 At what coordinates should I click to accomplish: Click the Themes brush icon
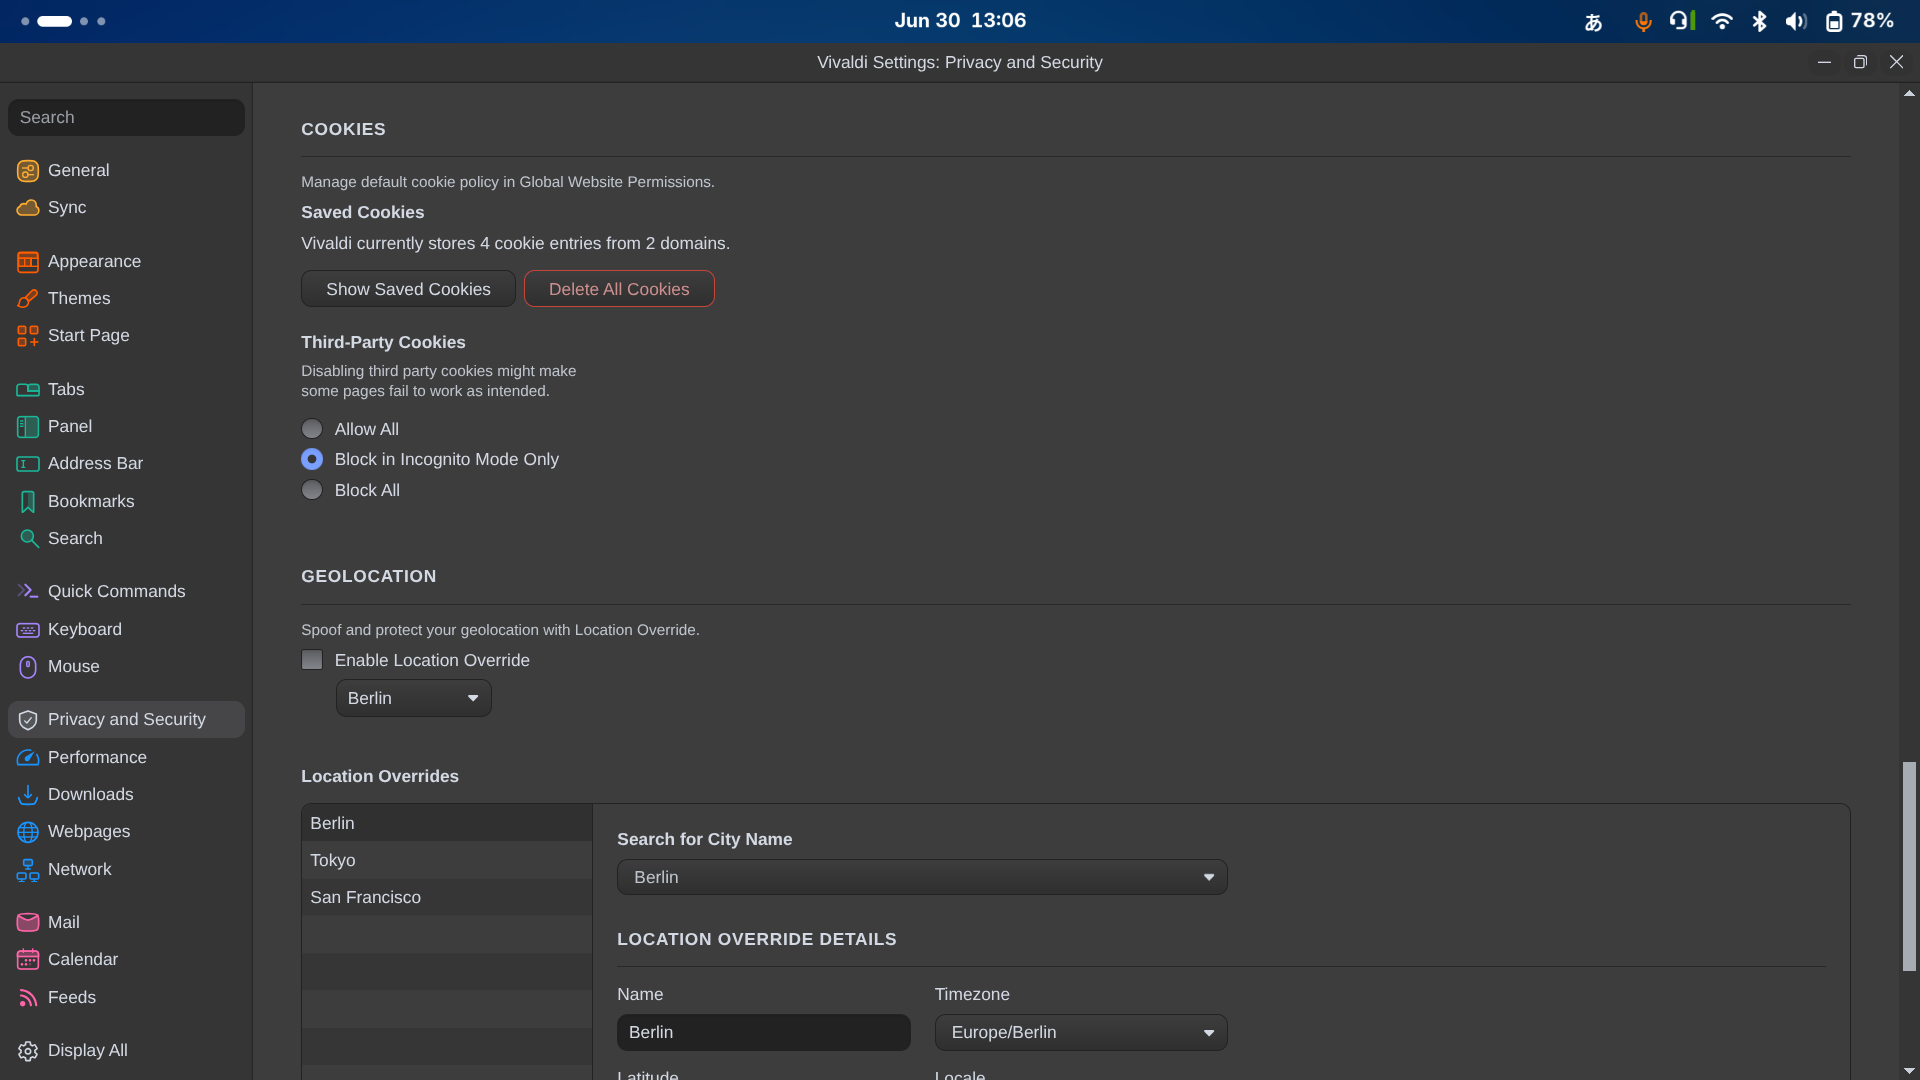pyautogui.click(x=28, y=299)
